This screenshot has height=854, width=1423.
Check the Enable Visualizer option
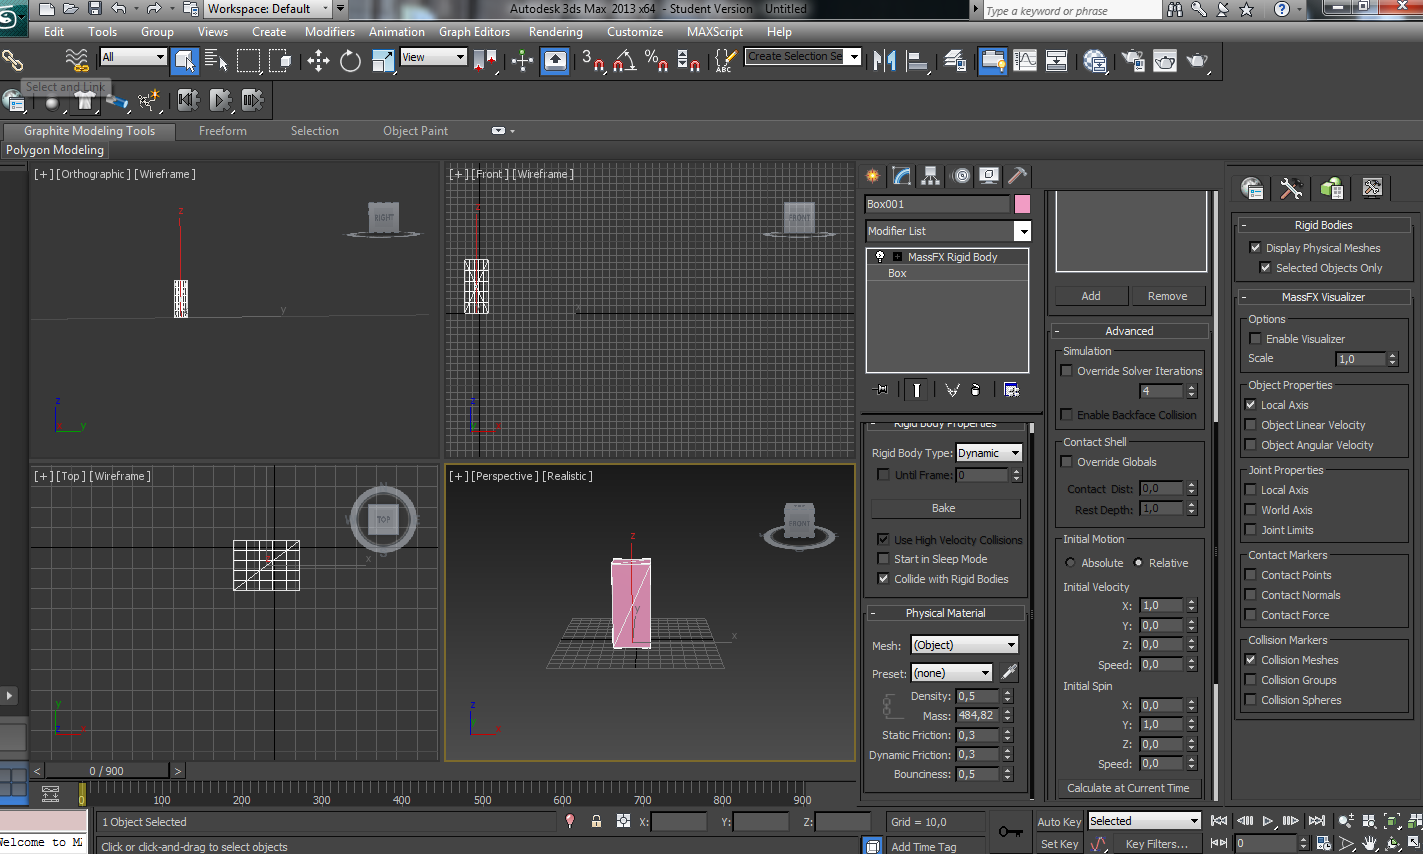tap(1255, 339)
